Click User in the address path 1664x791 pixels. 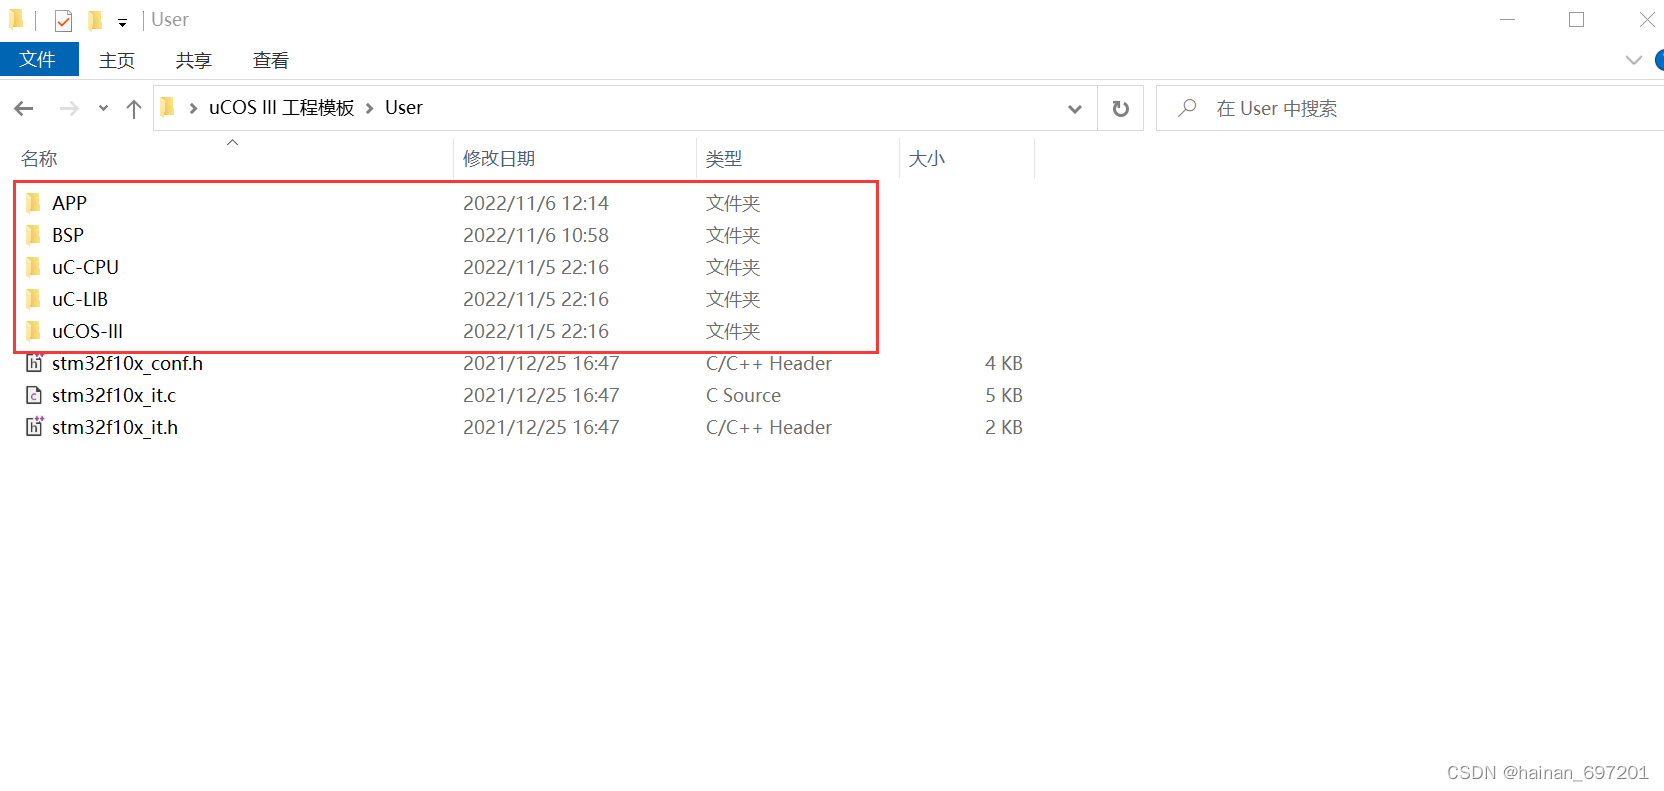[x=404, y=108]
